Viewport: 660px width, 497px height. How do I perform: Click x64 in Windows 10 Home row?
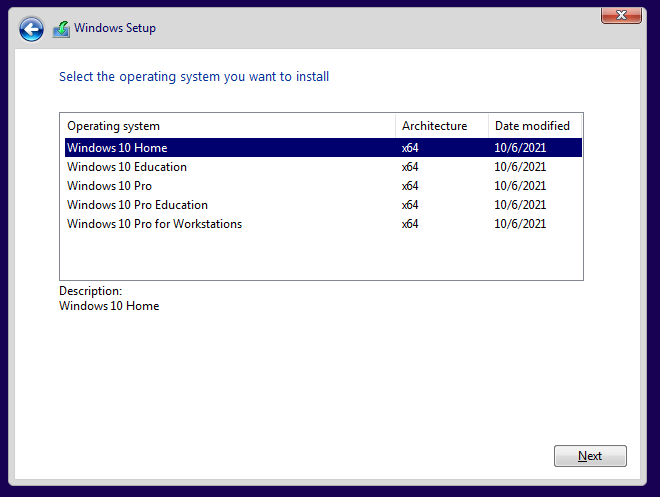410,148
